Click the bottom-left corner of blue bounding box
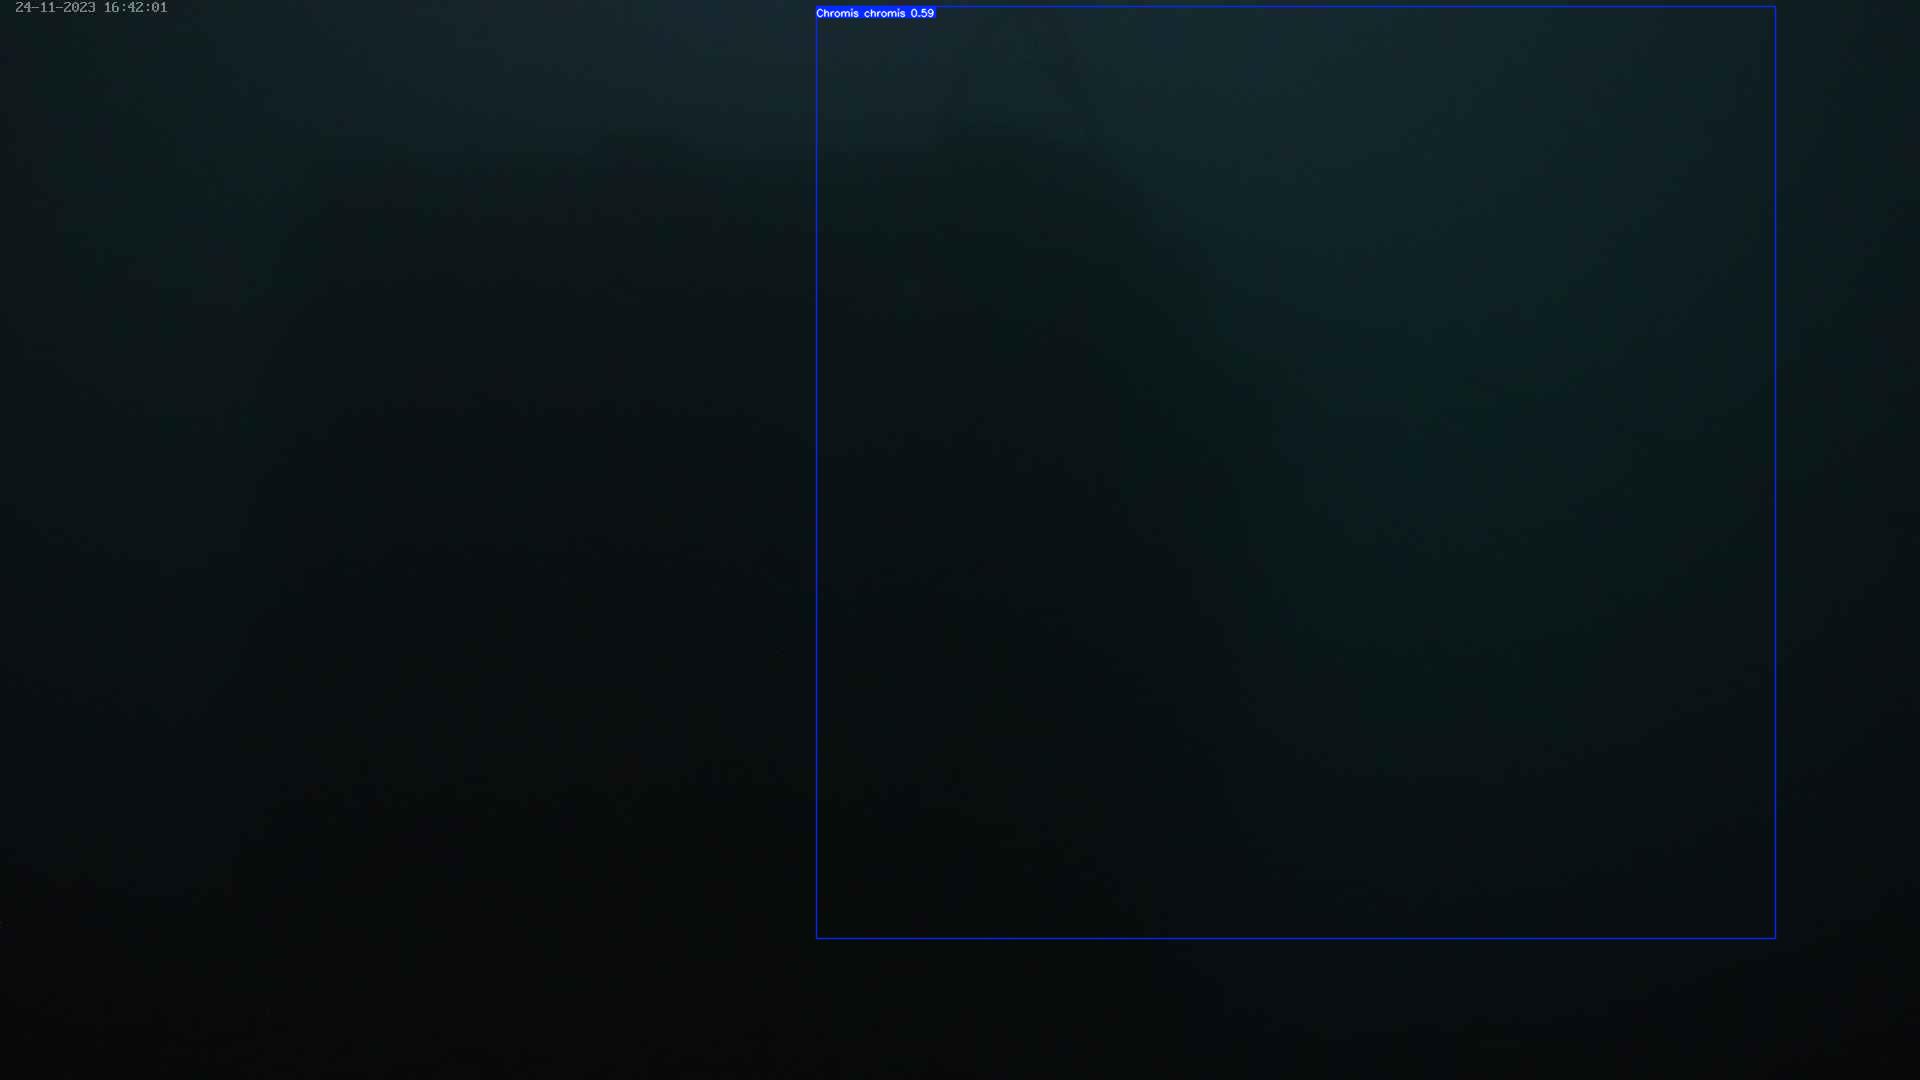 coord(817,938)
